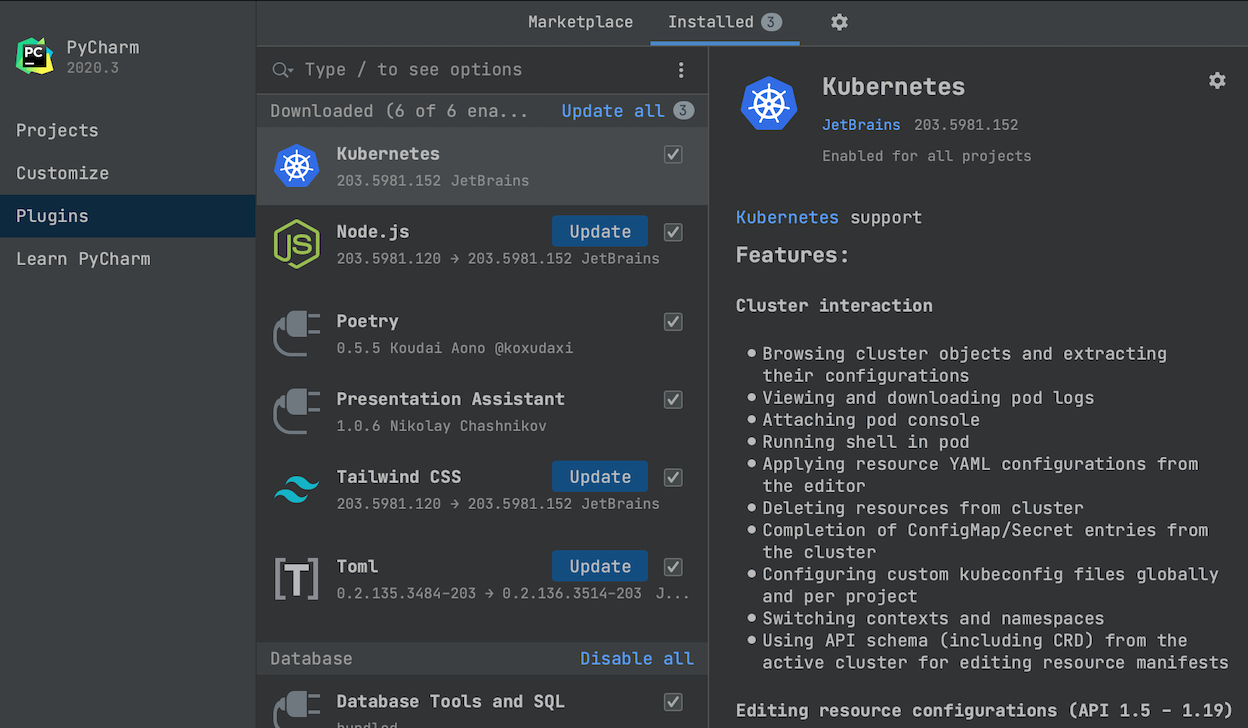Click the Poetry version and author line
1248x728 pixels.
tap(454, 348)
